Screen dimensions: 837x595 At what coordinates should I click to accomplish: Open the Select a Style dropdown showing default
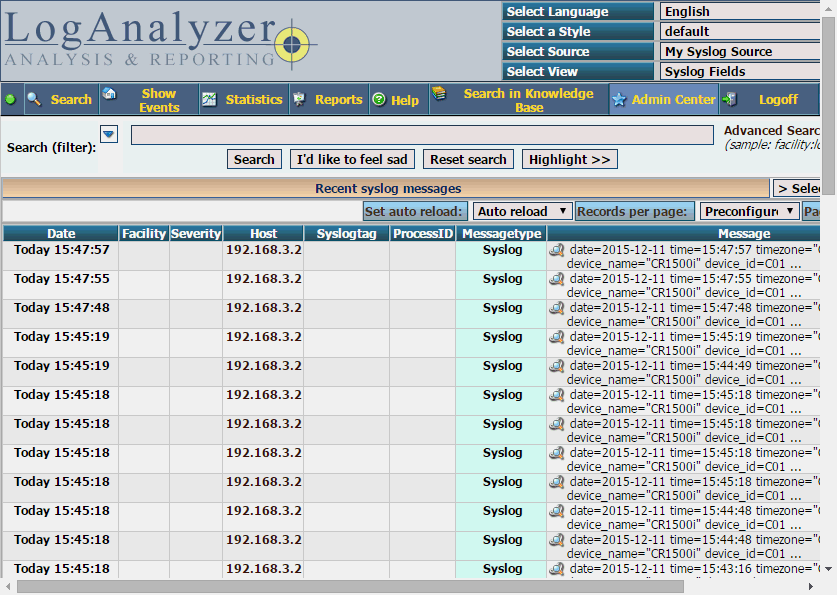point(740,31)
